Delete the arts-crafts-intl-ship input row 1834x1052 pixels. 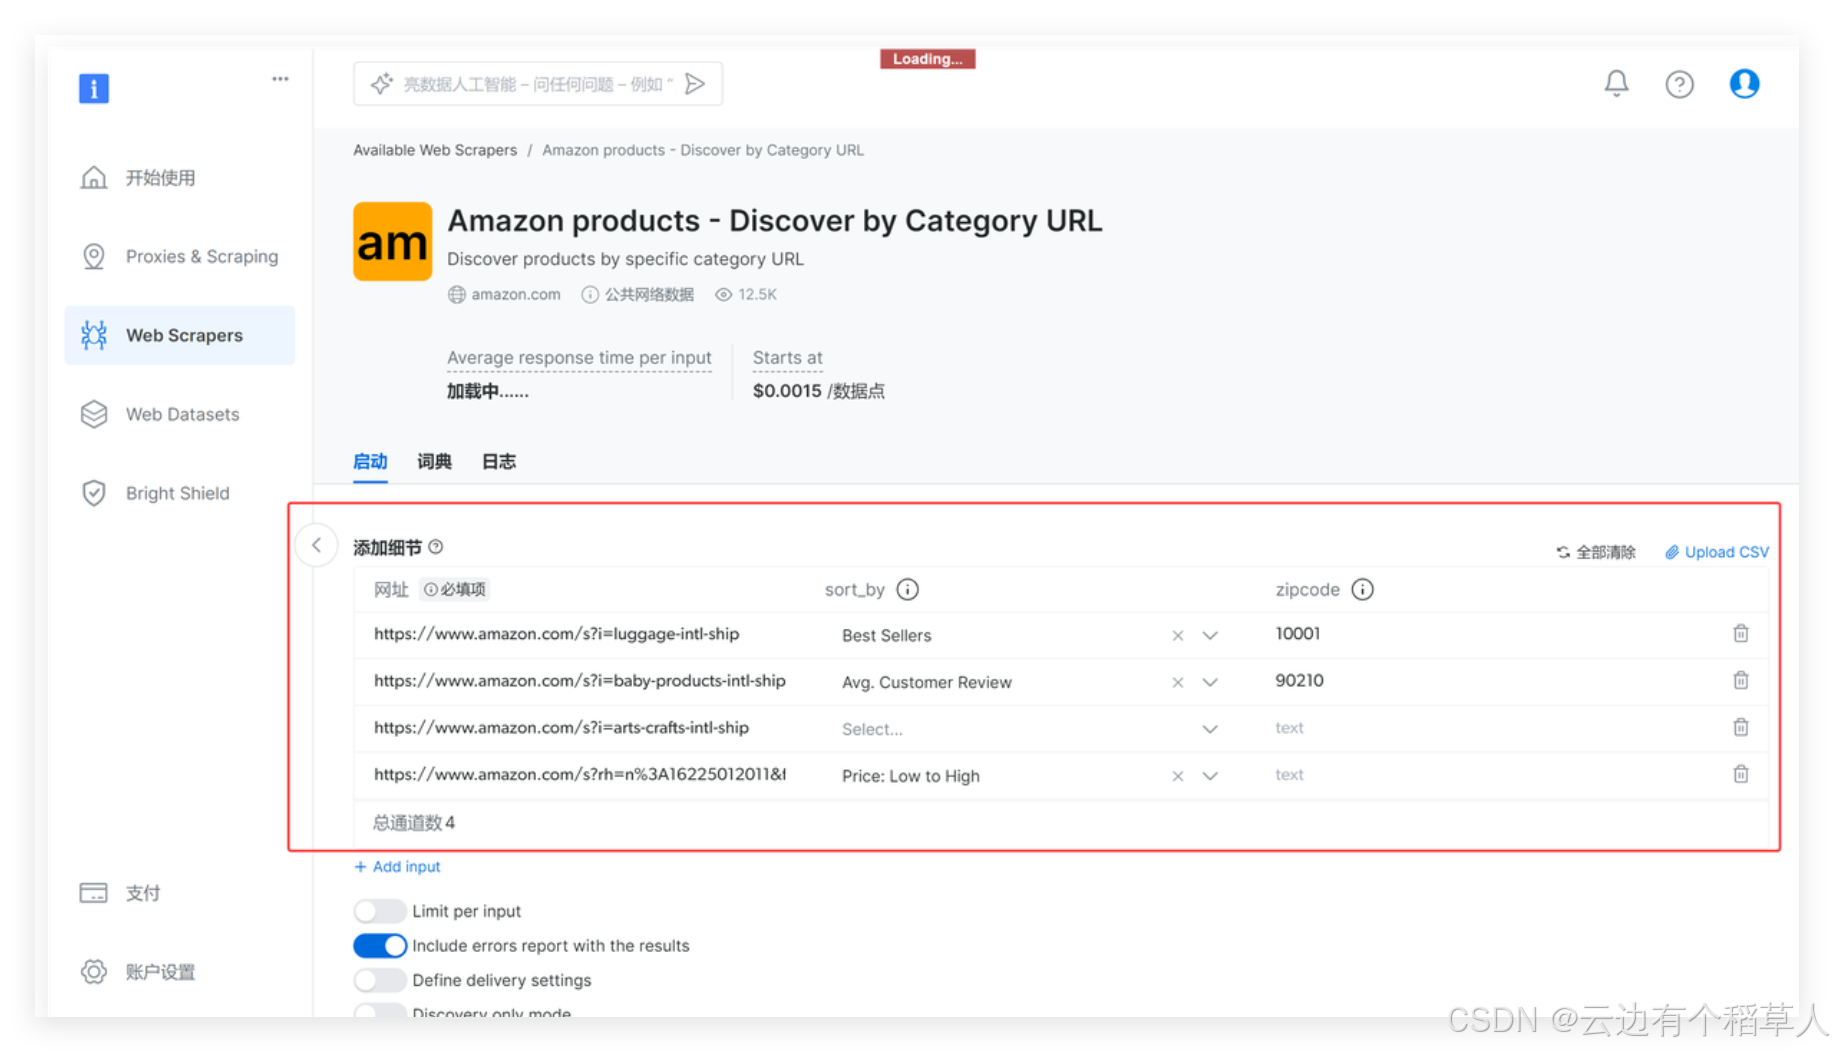[1740, 728]
